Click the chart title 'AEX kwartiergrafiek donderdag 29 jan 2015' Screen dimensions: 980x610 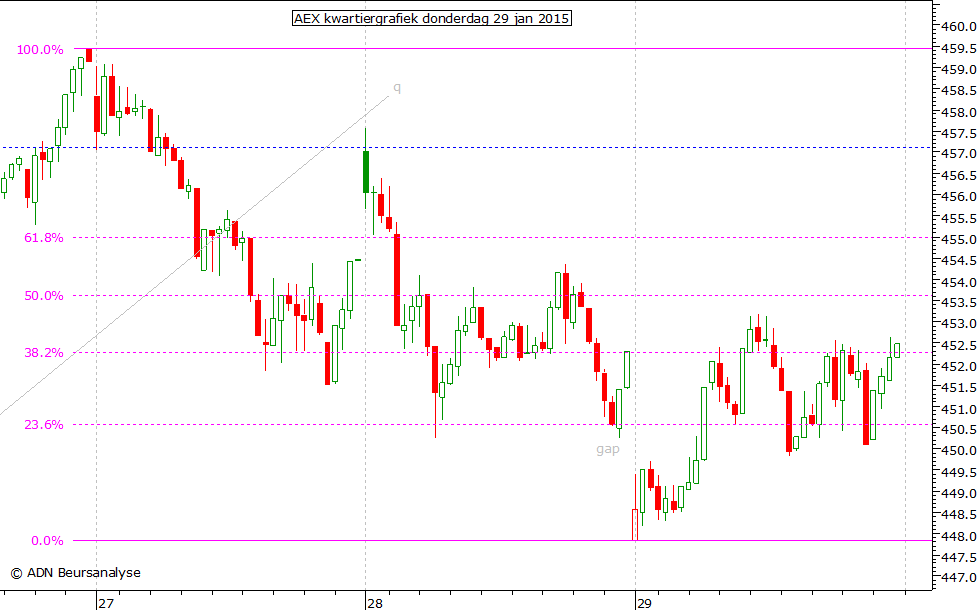click(x=432, y=19)
